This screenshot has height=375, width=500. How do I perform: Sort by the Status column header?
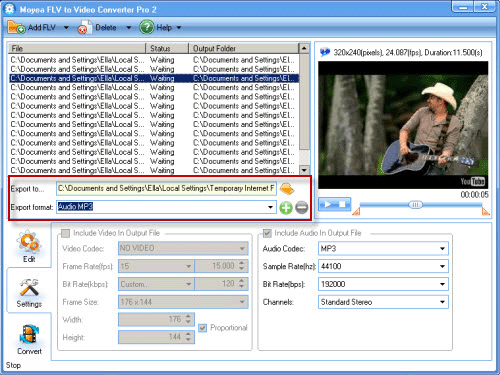point(167,48)
